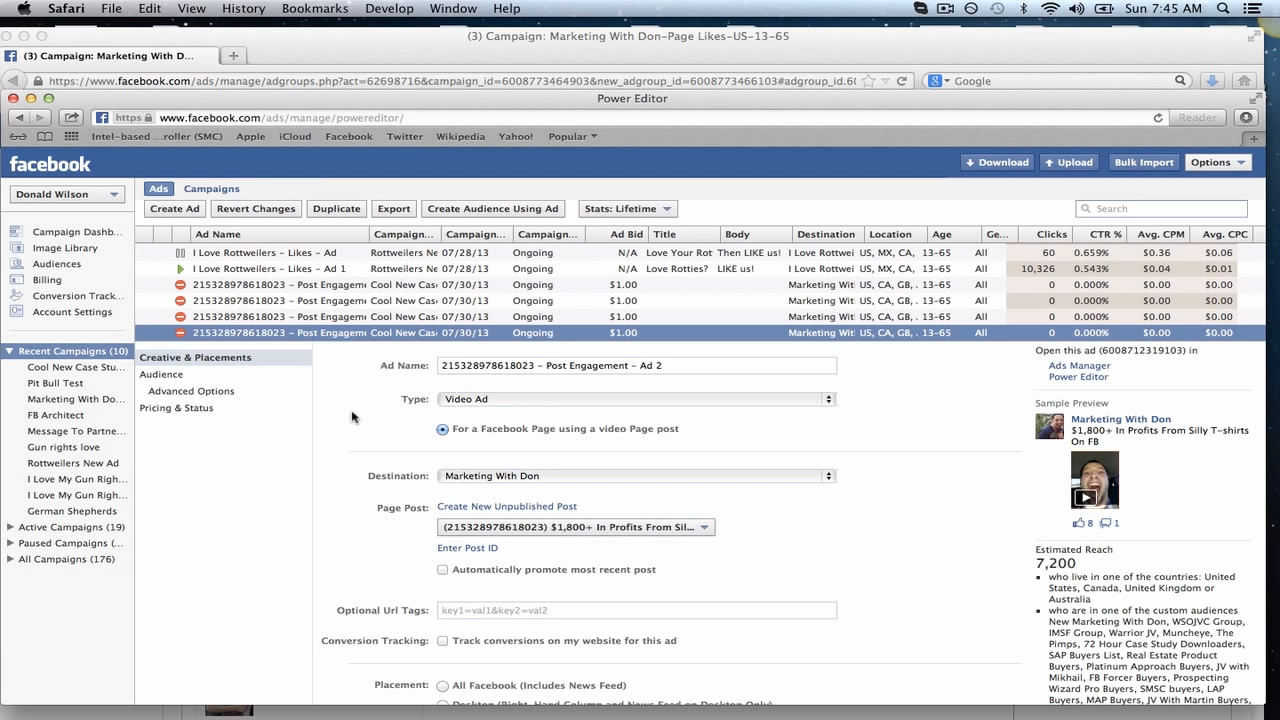Open the Donald Wilson account dropdown
This screenshot has width=1280, height=720.
pyautogui.click(x=66, y=194)
